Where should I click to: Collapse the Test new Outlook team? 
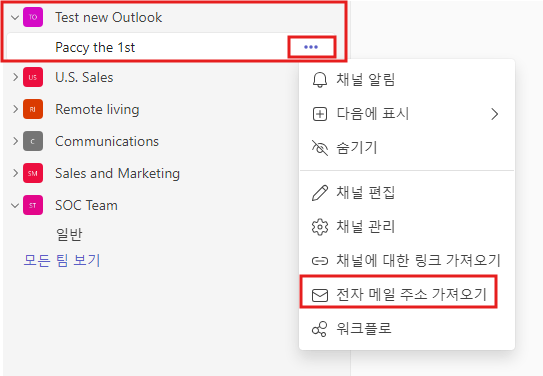[15, 17]
